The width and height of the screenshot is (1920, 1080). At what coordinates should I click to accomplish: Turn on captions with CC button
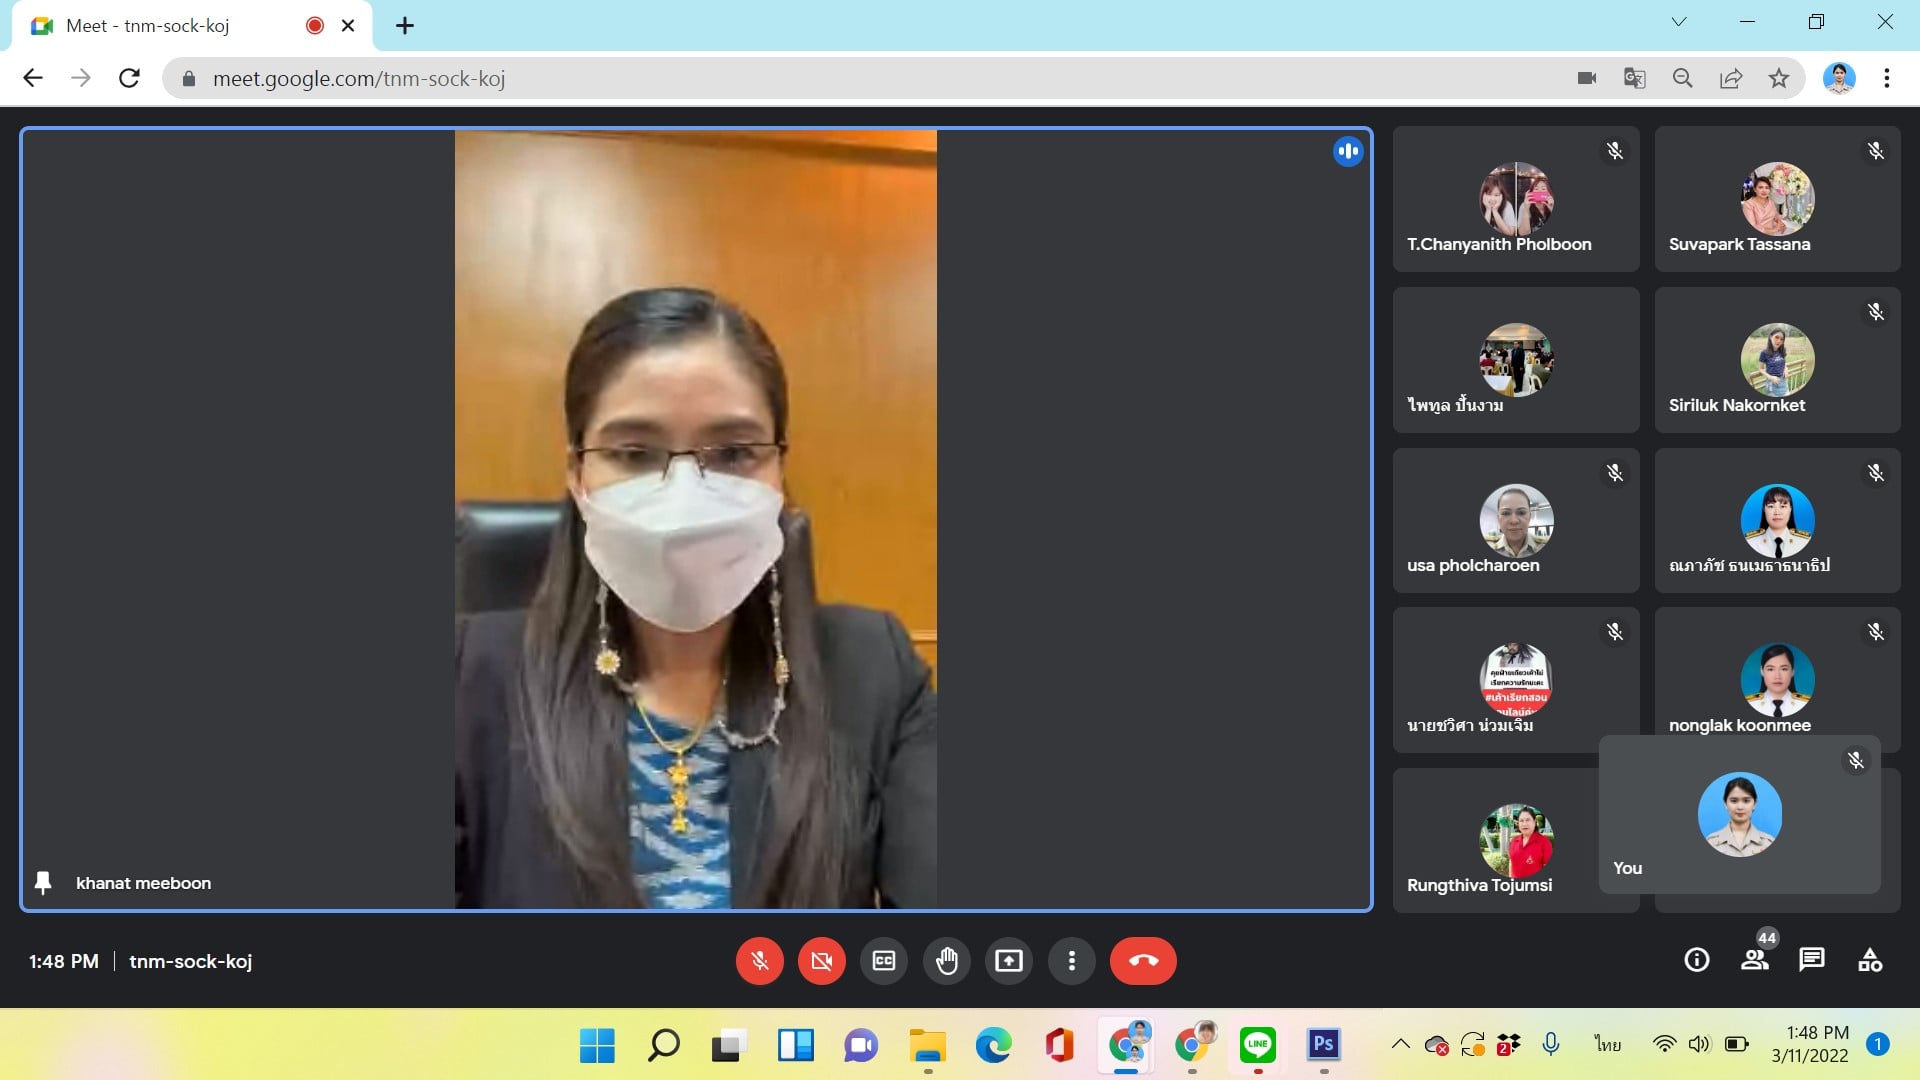click(x=884, y=961)
